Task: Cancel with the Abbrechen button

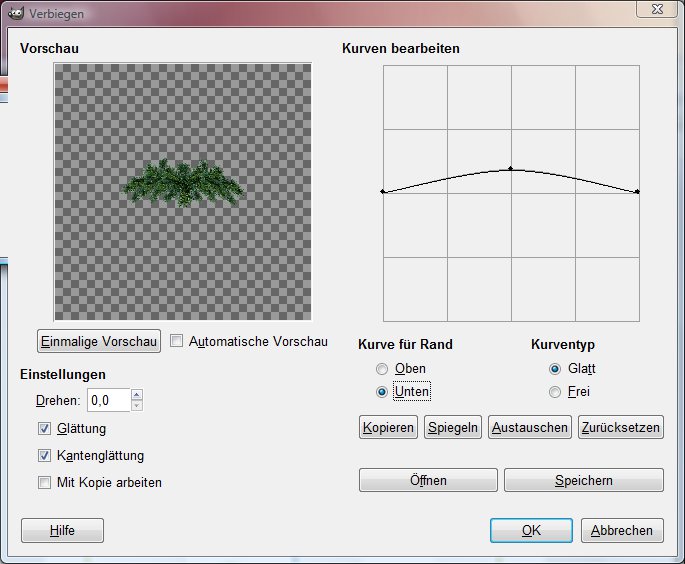Action: (622, 530)
